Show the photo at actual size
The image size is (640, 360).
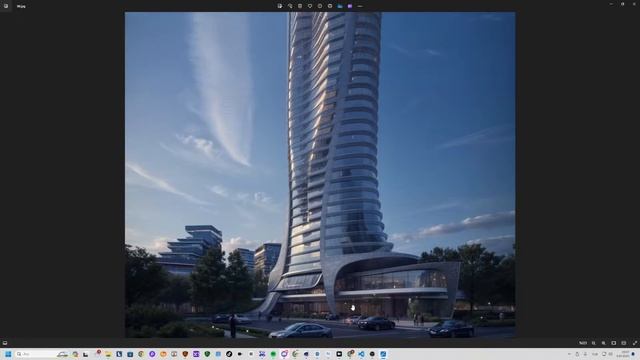pyautogui.click(x=624, y=343)
